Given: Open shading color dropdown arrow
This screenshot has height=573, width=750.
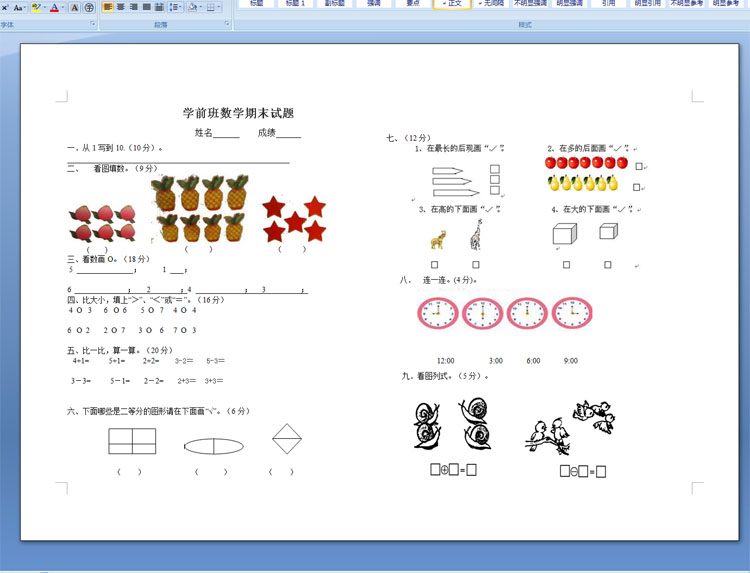Looking at the screenshot, I should pos(200,7).
